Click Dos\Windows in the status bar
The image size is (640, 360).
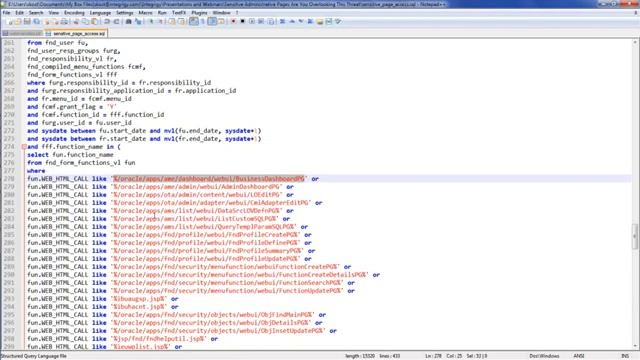pos(544,356)
